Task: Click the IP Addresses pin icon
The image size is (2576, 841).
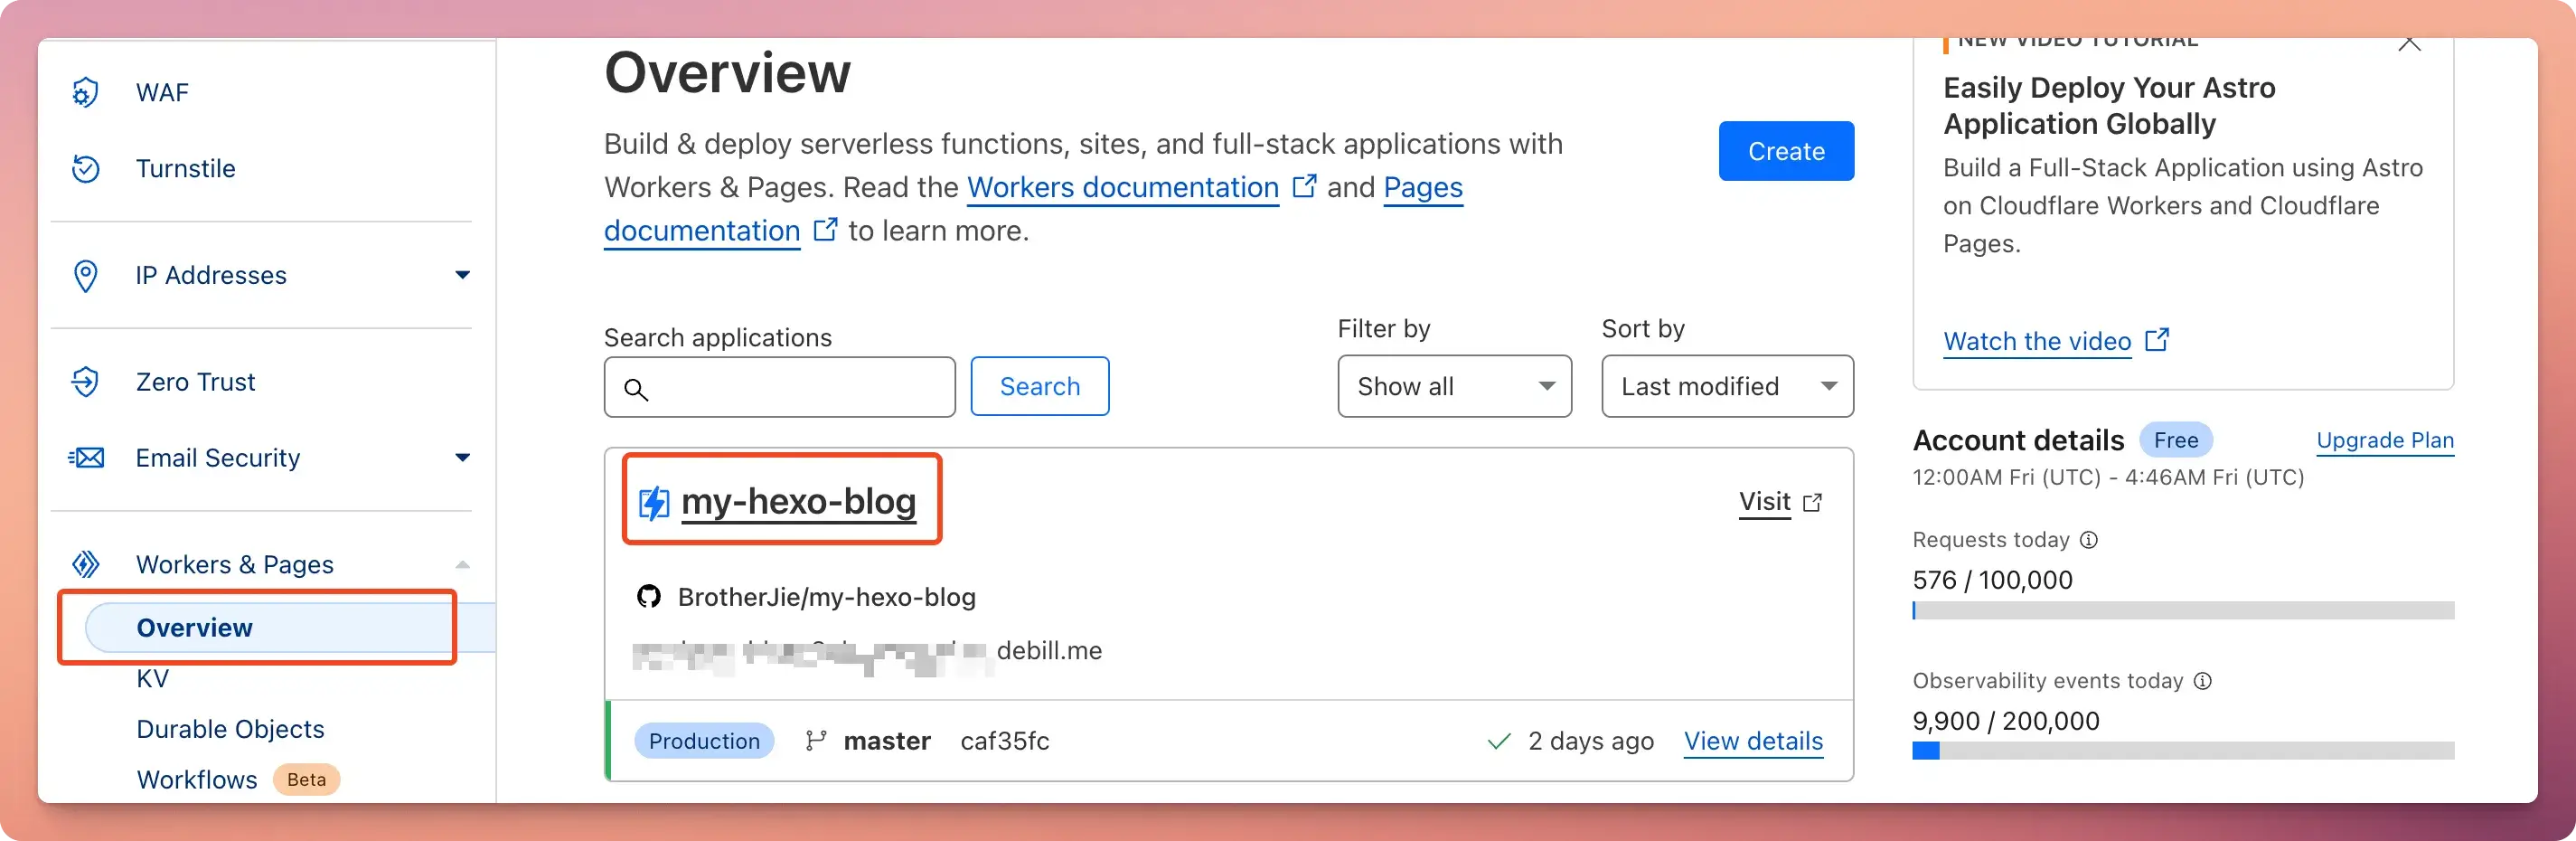Action: (85, 276)
